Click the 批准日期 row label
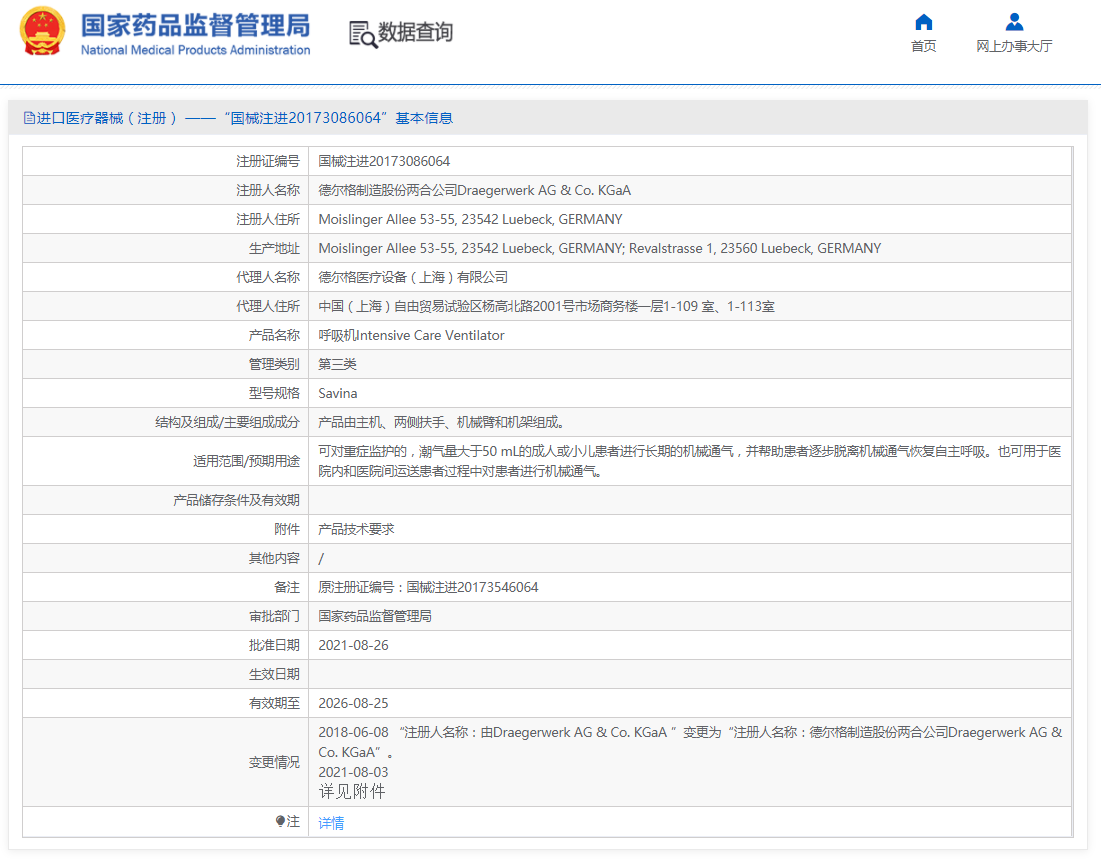 274,645
